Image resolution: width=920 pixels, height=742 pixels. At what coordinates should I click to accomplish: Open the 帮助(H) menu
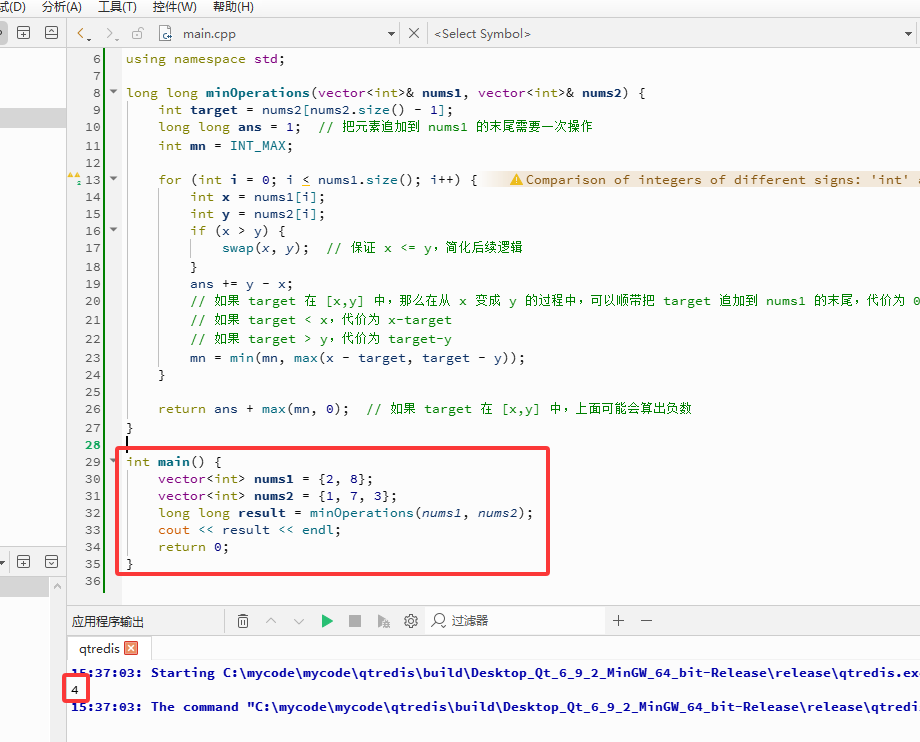[233, 7]
